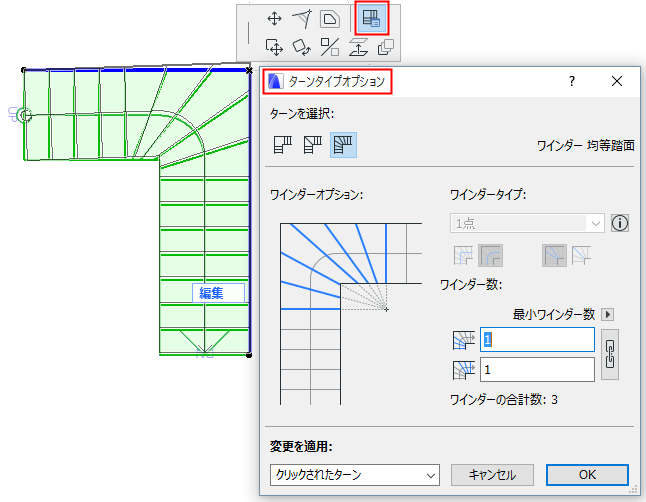Click the bottom-right corner node of stair

[x=249, y=355]
